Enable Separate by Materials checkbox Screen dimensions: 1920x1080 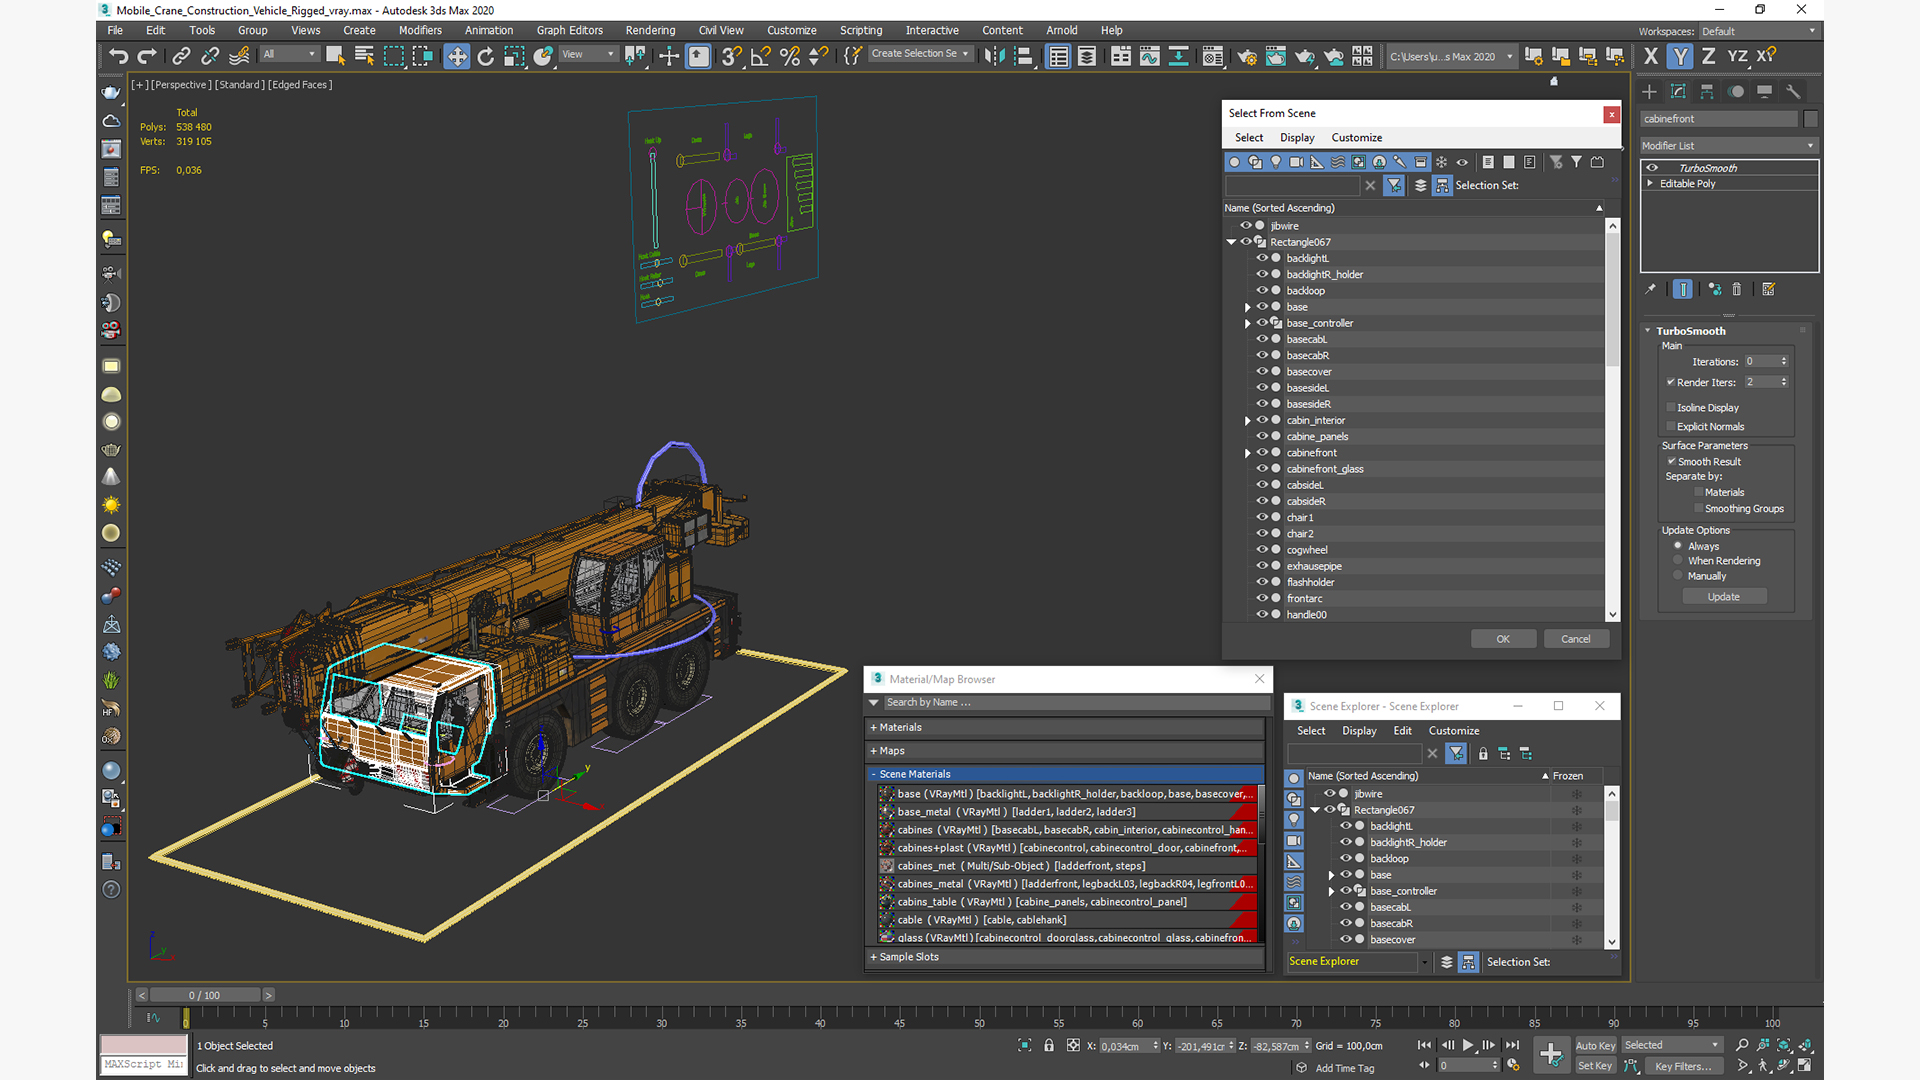coord(1698,492)
